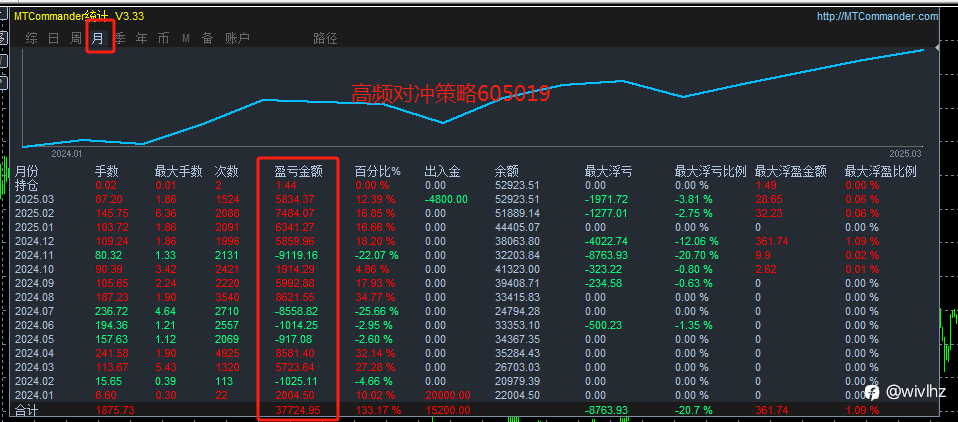Select the 2024.06 month row
The width and height of the screenshot is (958, 422).
32,325
